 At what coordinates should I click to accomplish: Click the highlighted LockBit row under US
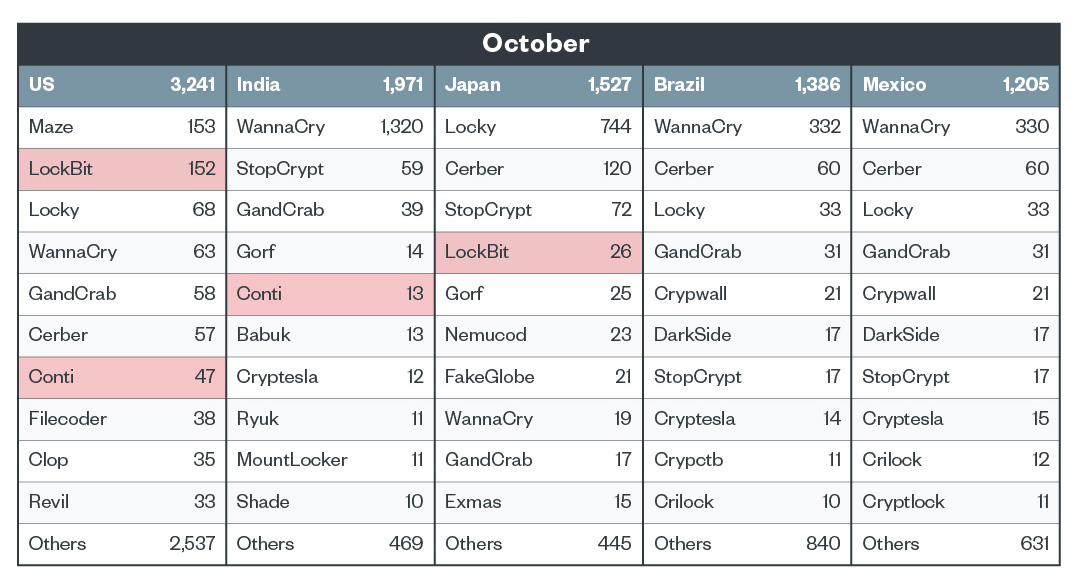122,169
